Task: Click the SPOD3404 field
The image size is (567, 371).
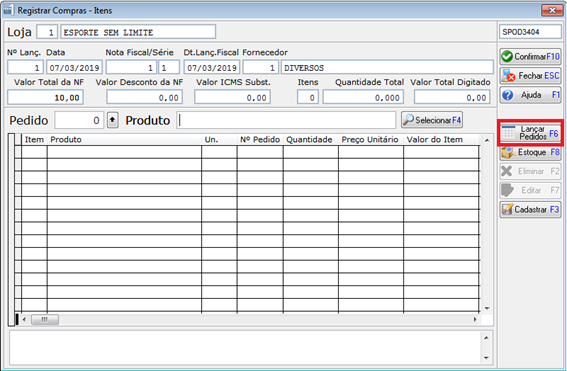Action: tap(530, 32)
